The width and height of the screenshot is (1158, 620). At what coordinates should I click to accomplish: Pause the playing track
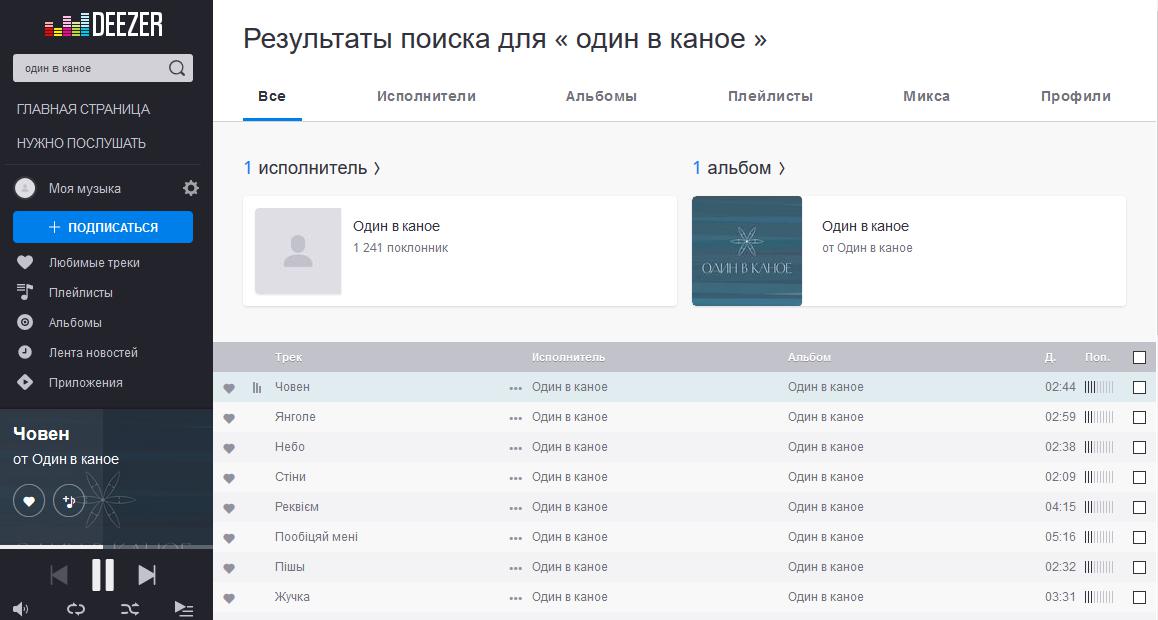tap(103, 575)
